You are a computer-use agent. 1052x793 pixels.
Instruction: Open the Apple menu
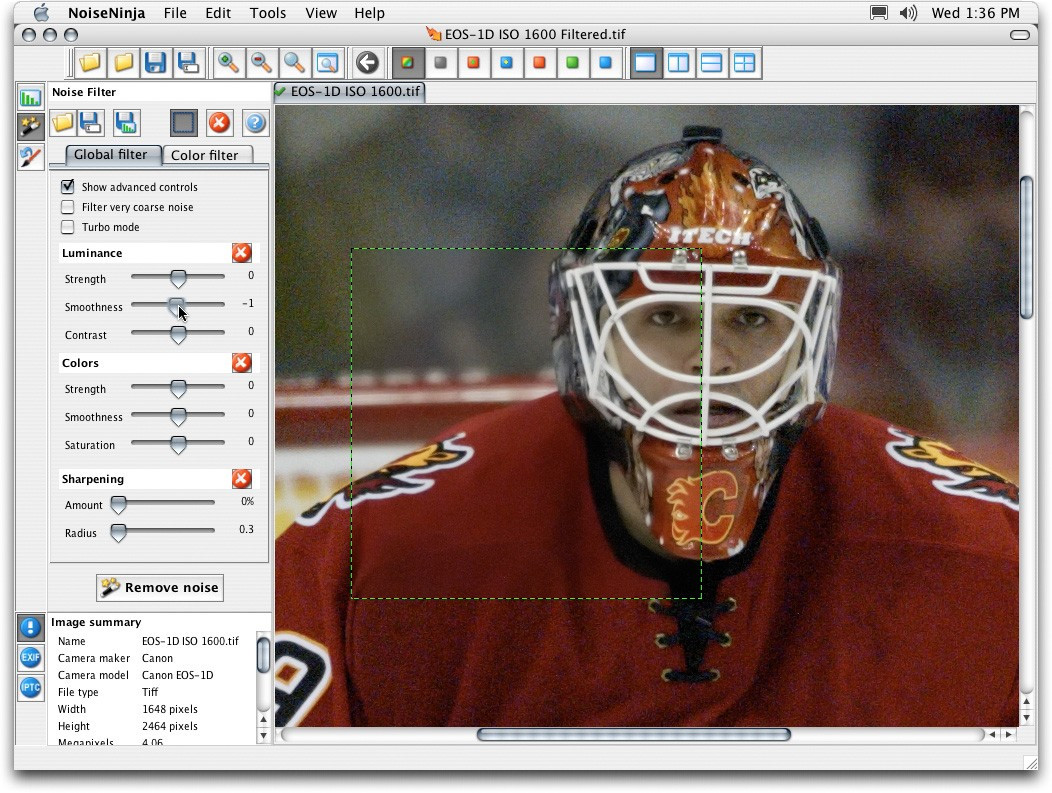pos(42,13)
